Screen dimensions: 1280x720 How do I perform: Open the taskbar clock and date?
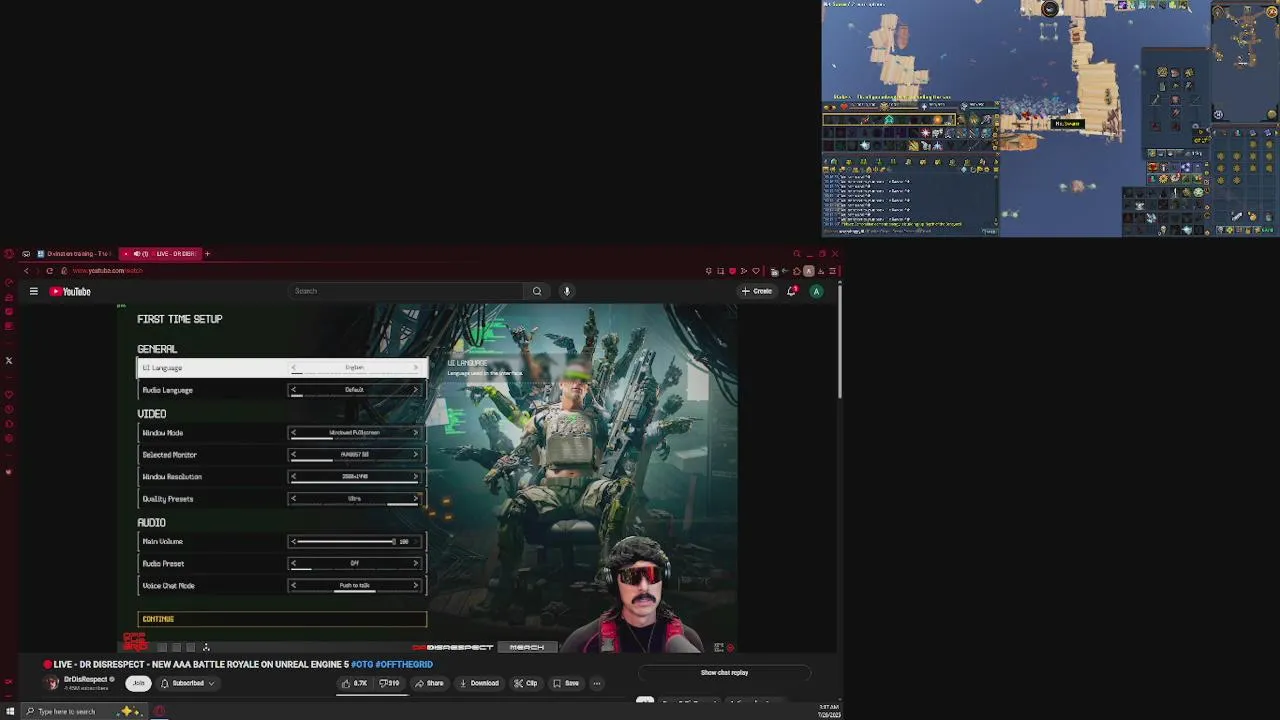coord(828,711)
